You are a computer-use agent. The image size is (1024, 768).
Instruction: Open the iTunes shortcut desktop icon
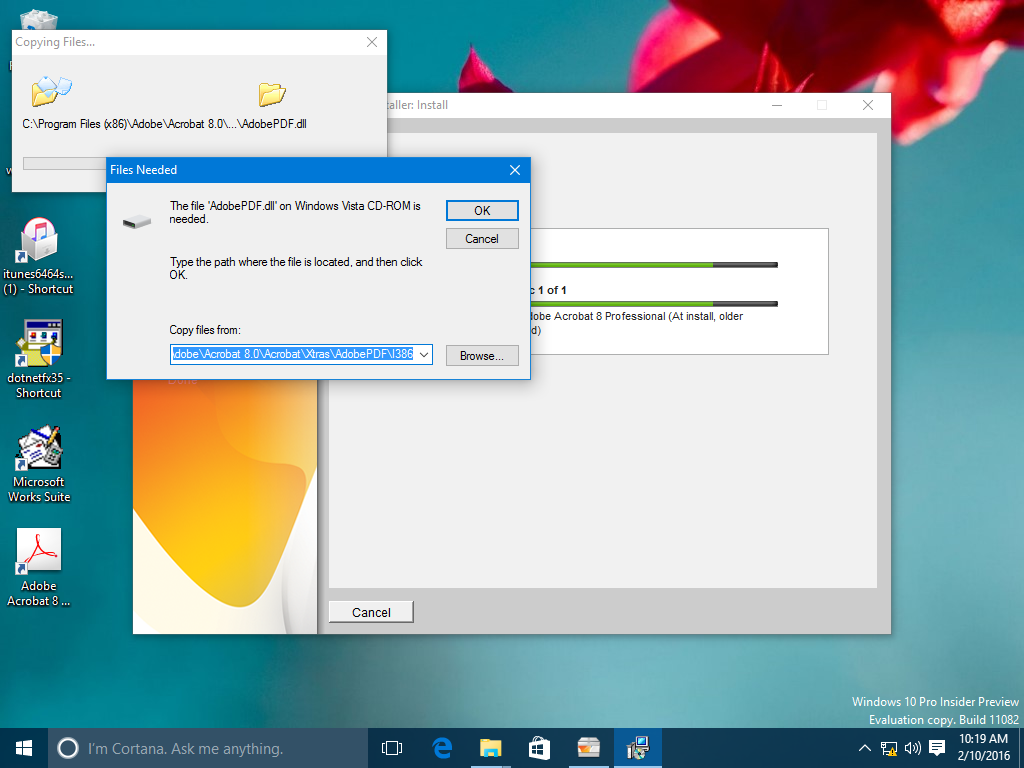[39, 256]
